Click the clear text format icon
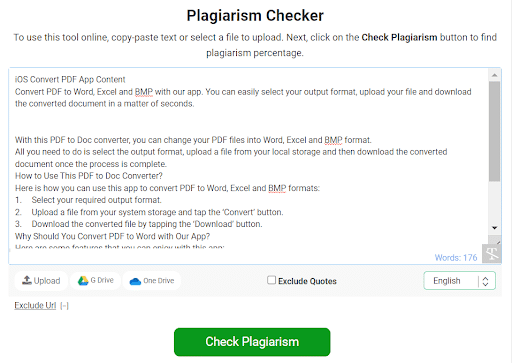Screen dimensions: 512x363 coord(492,254)
